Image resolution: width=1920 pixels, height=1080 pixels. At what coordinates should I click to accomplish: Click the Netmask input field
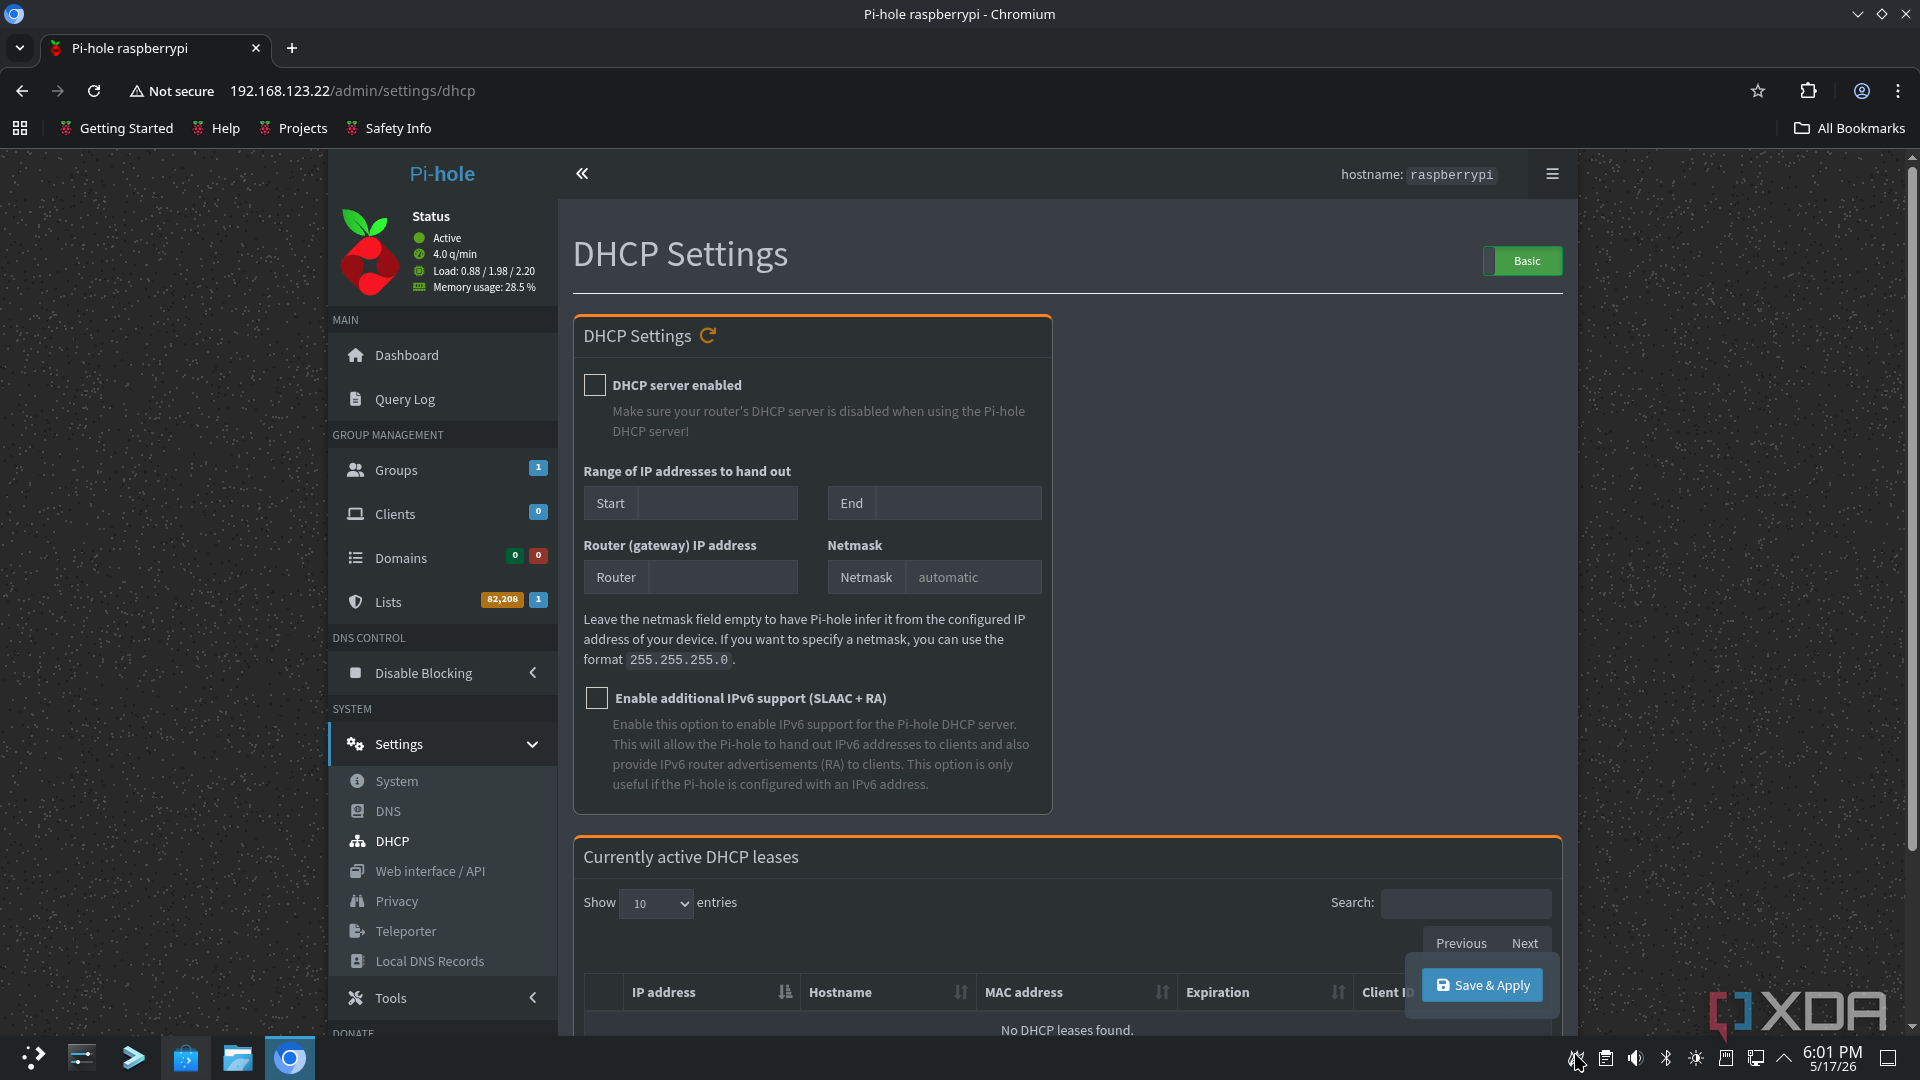click(x=973, y=578)
